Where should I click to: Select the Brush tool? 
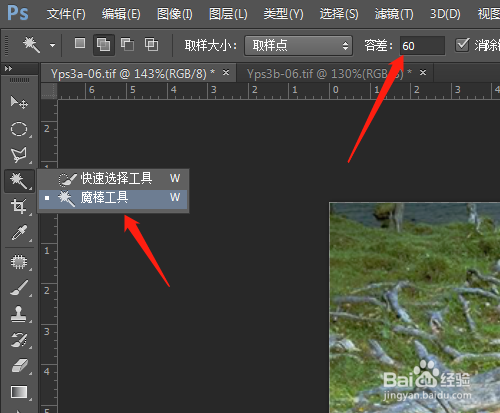(x=19, y=288)
